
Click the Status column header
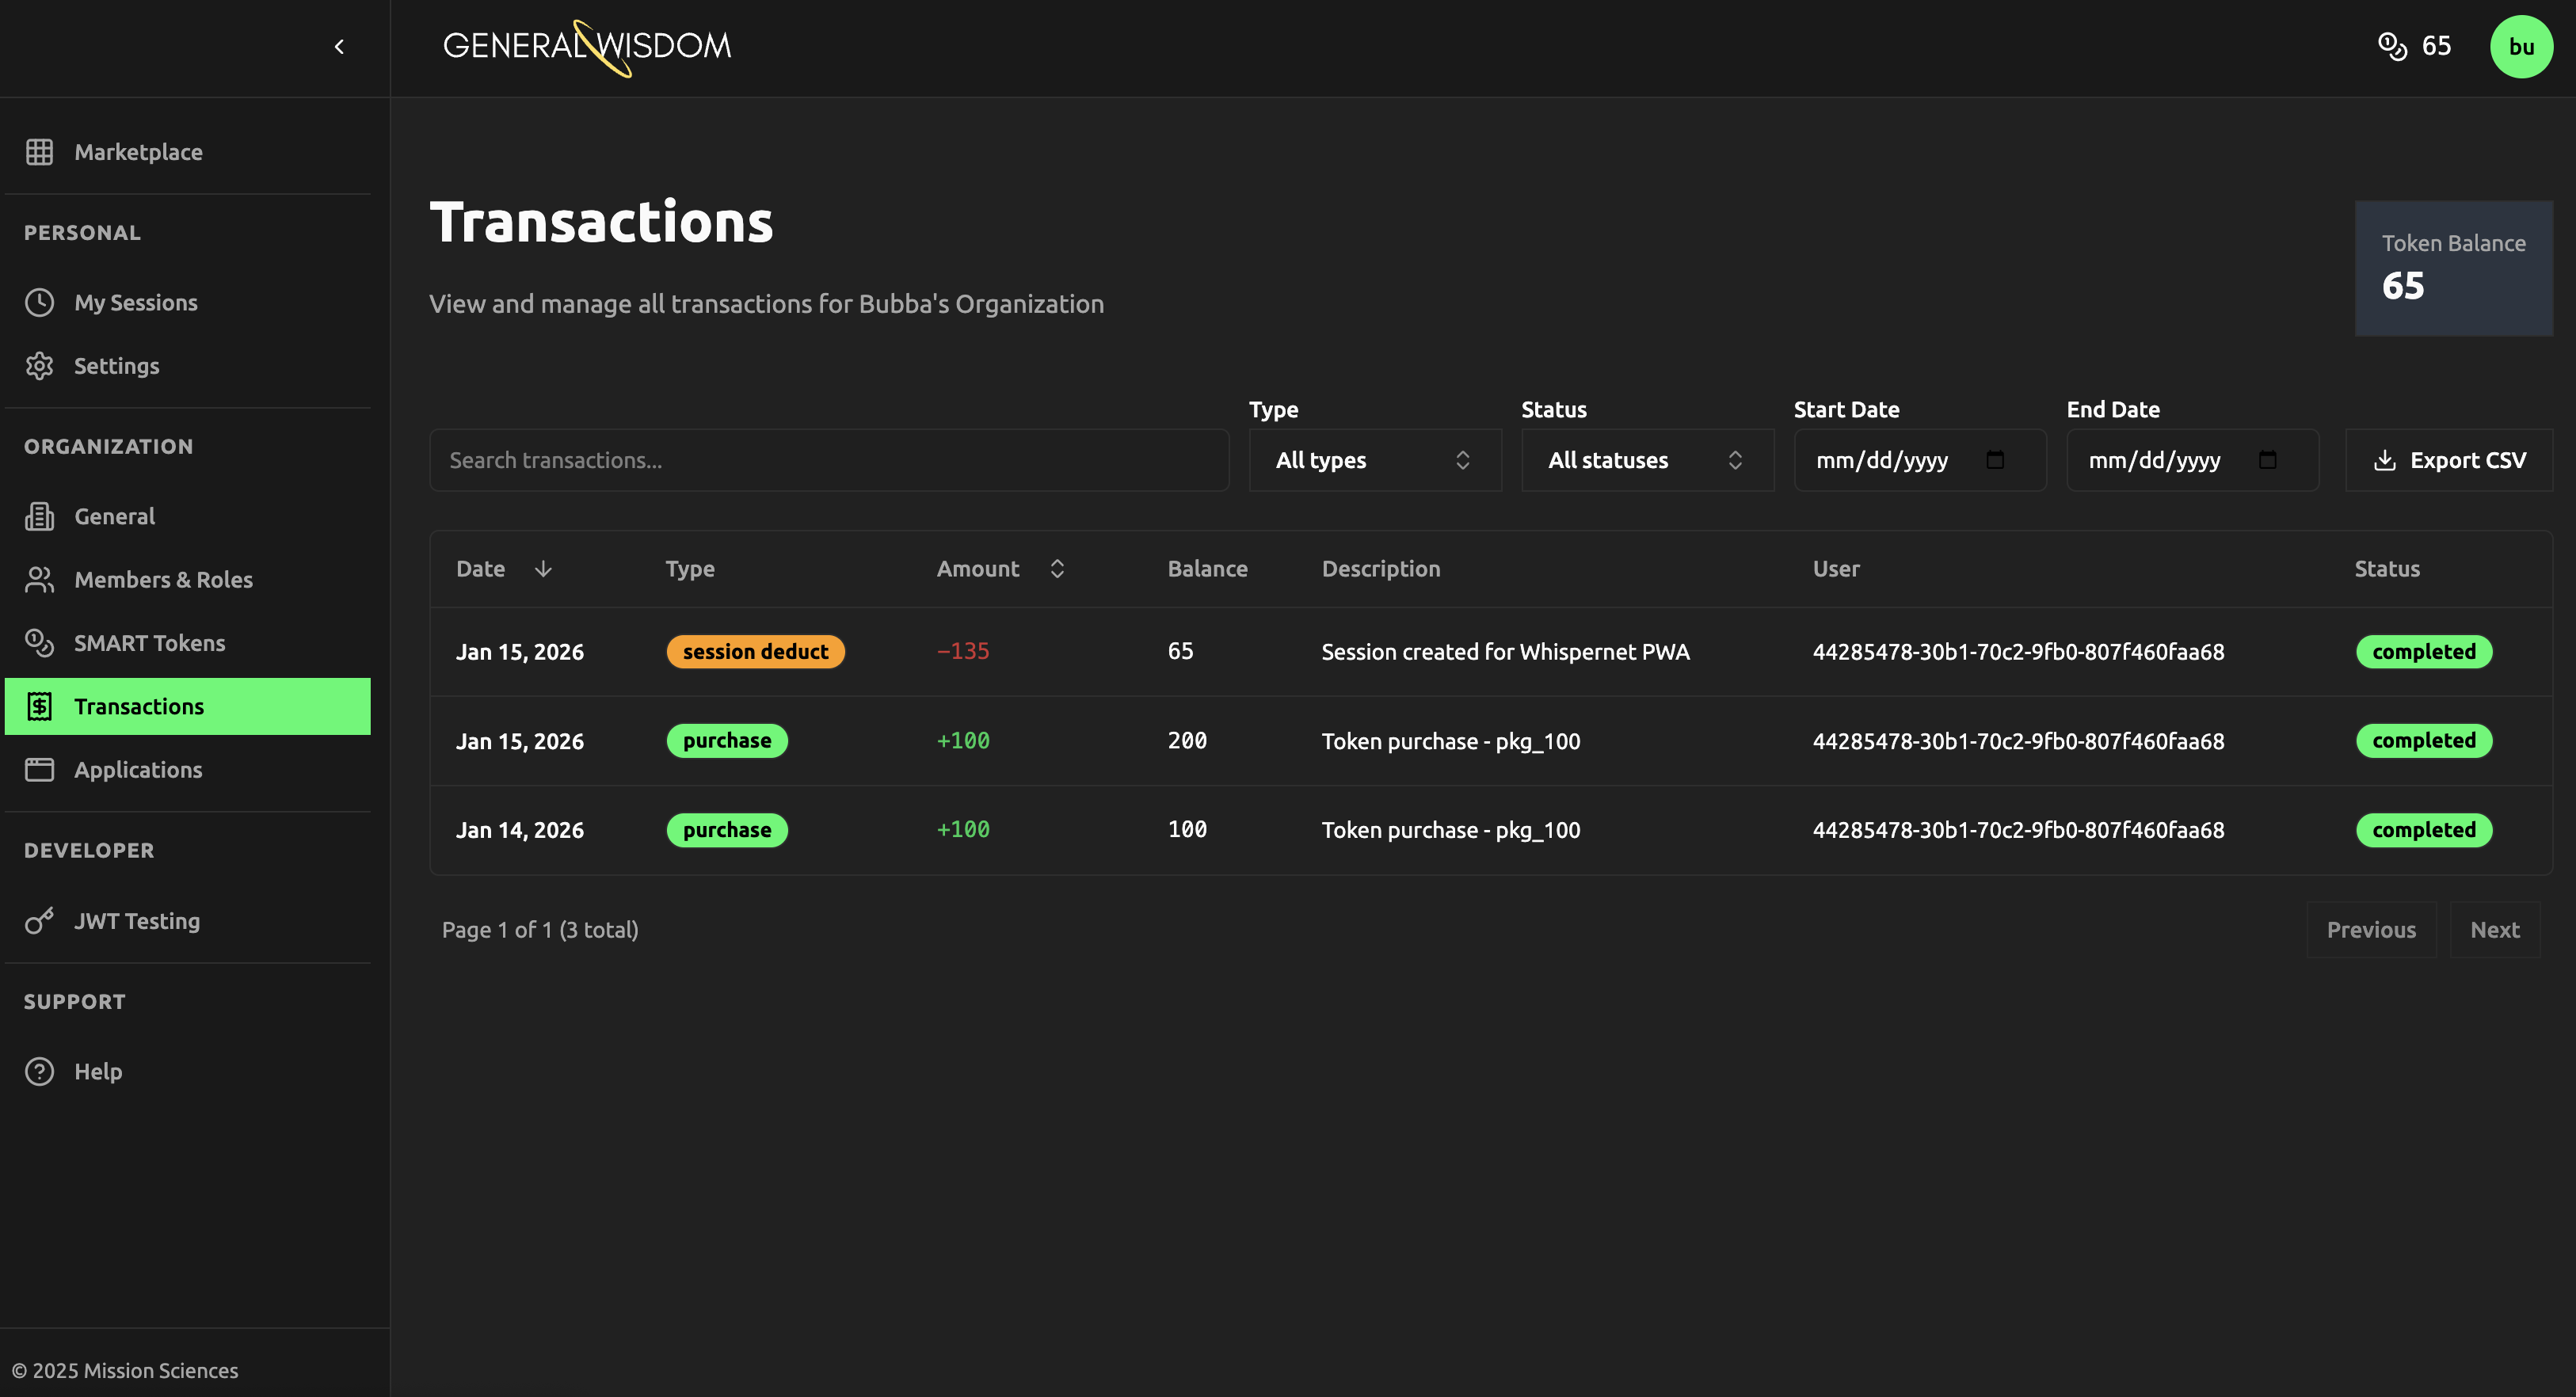tap(2387, 569)
